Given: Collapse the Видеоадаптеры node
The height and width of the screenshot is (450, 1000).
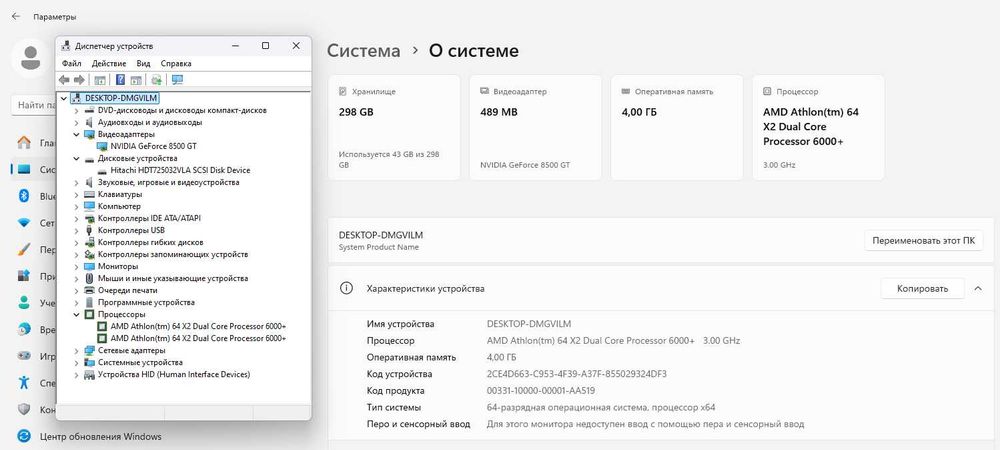Looking at the screenshot, I should [x=77, y=134].
